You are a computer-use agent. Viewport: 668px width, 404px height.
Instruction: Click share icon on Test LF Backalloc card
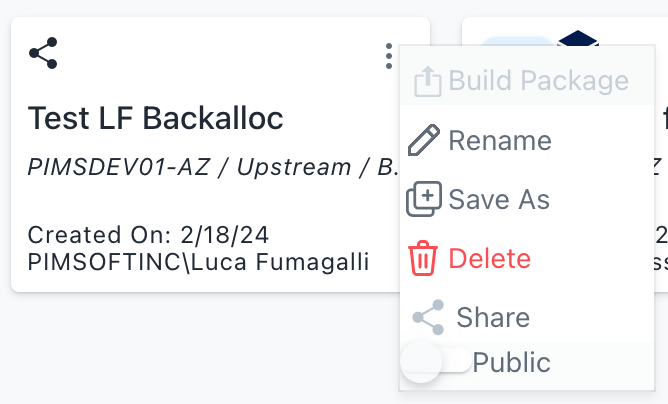[43, 52]
